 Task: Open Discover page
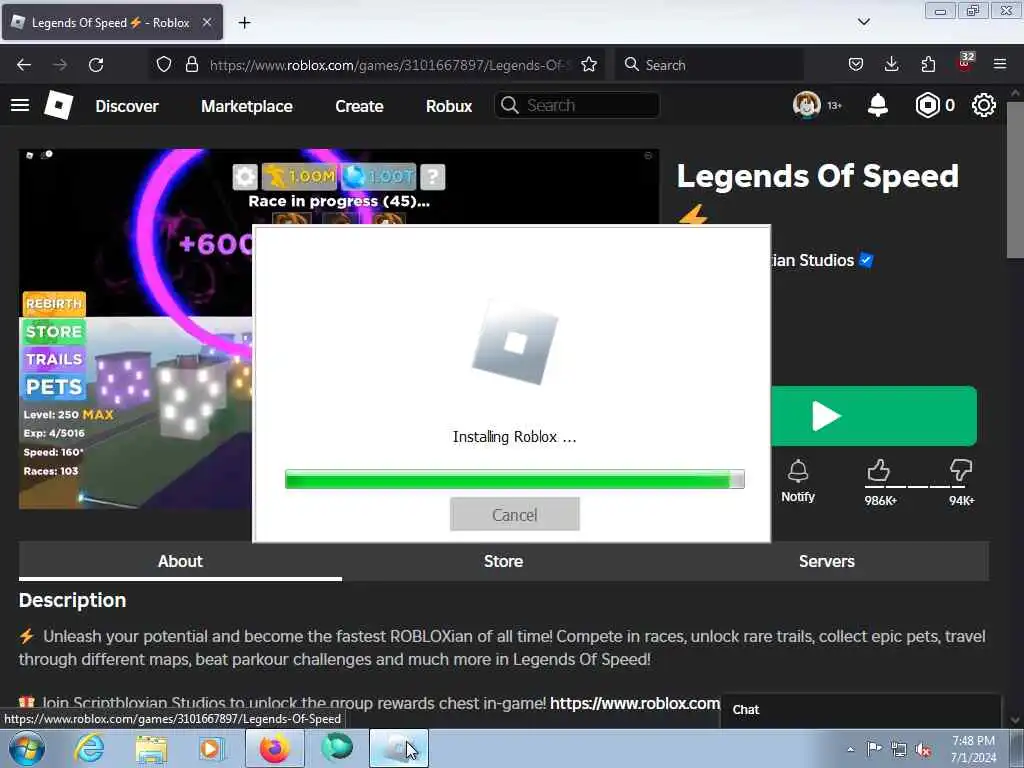(x=127, y=106)
